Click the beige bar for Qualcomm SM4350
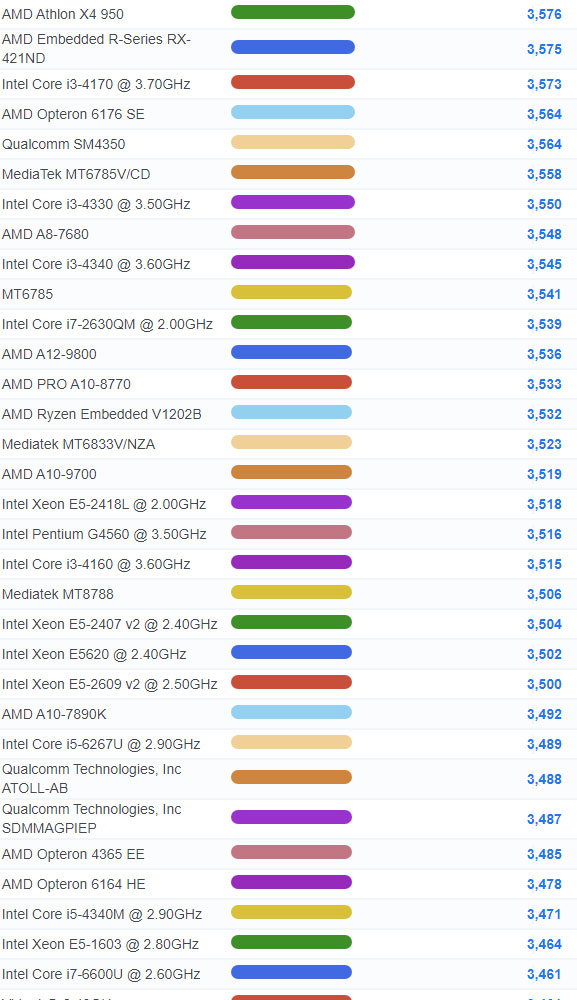 pyautogui.click(x=293, y=142)
